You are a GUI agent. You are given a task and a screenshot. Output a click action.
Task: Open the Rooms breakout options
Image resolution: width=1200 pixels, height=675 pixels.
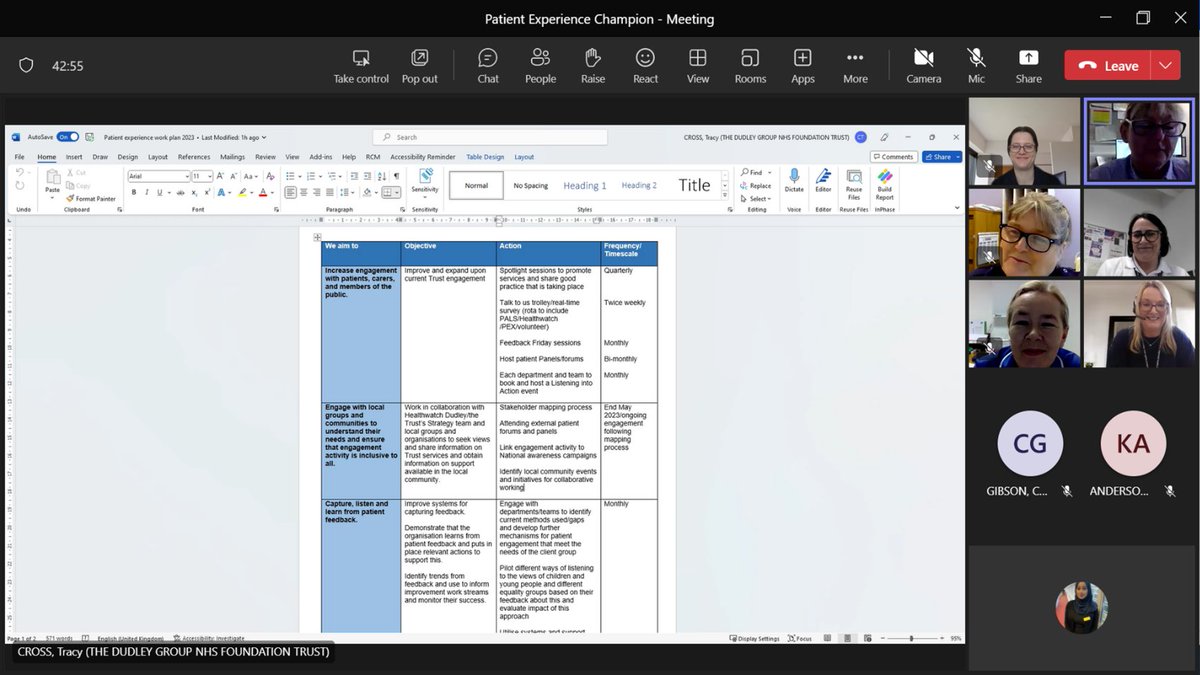tap(750, 66)
